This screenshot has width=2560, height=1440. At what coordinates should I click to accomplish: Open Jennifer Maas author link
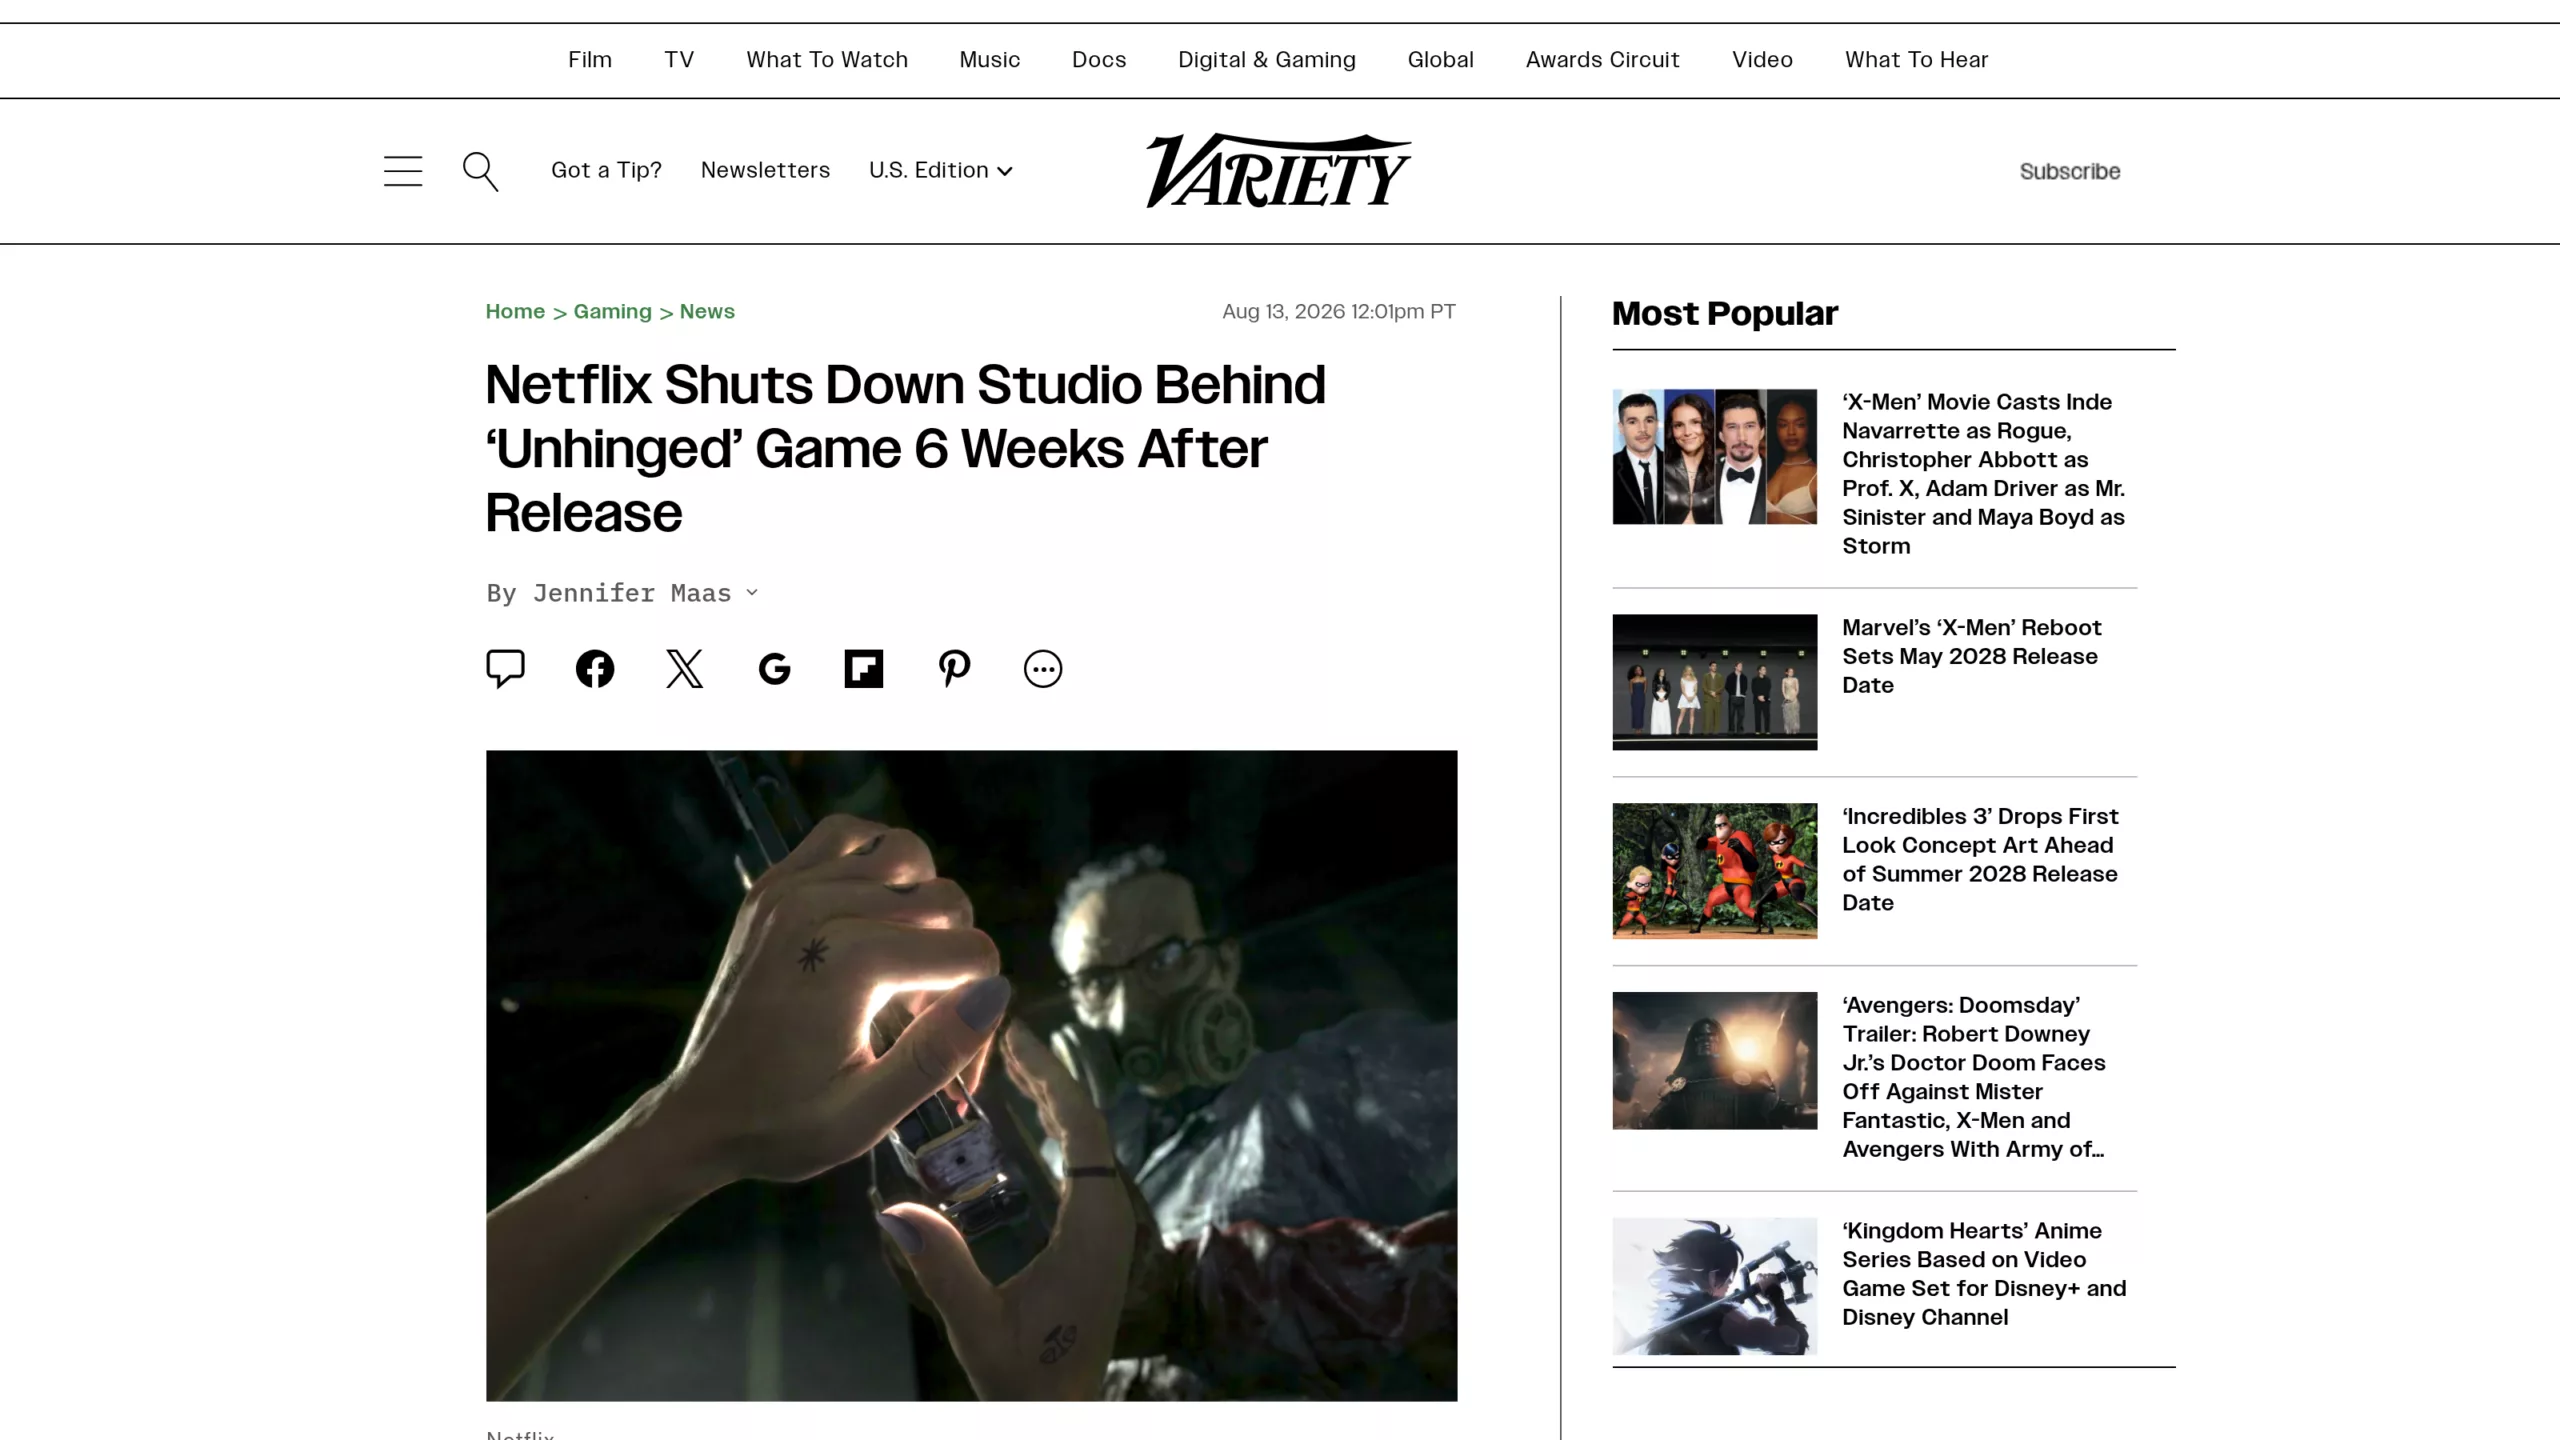[x=632, y=593]
